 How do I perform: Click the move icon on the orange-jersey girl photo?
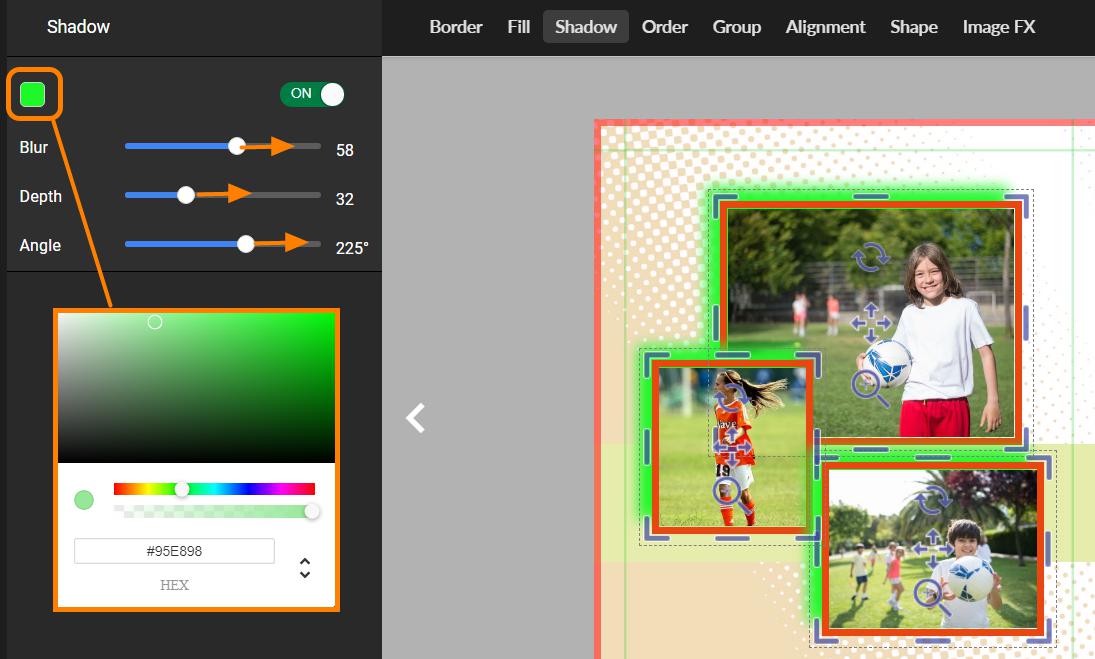(x=731, y=446)
